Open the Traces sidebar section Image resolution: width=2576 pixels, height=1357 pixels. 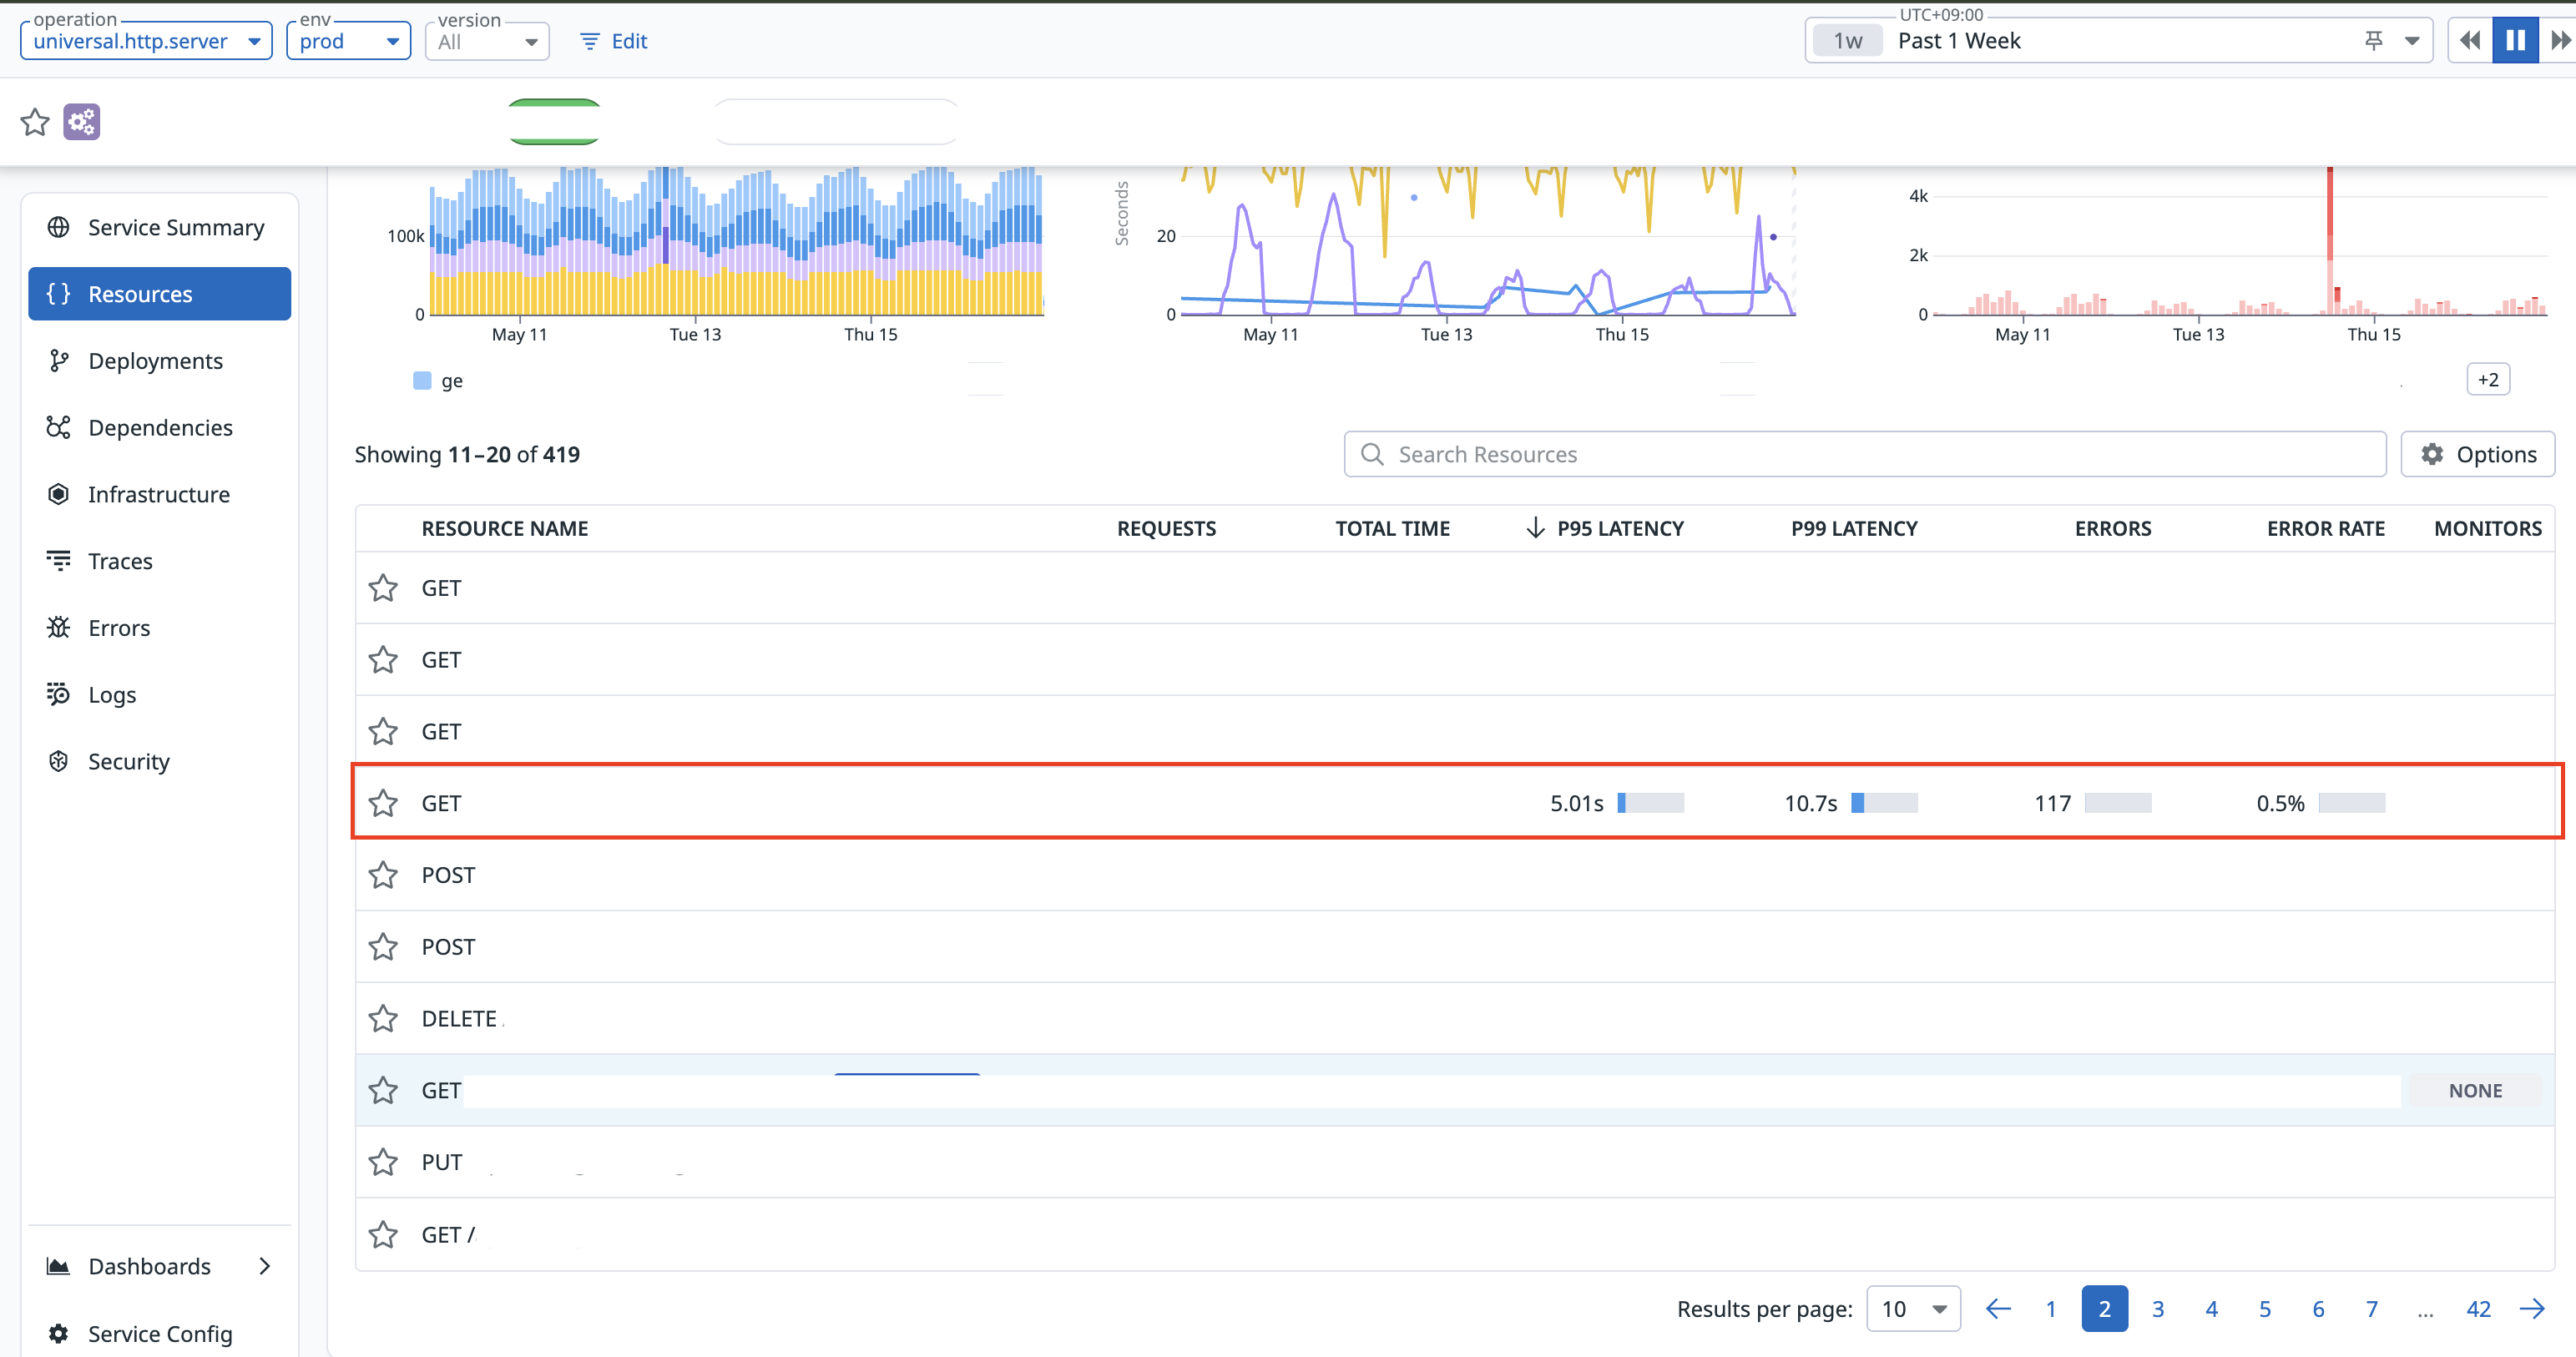(120, 561)
